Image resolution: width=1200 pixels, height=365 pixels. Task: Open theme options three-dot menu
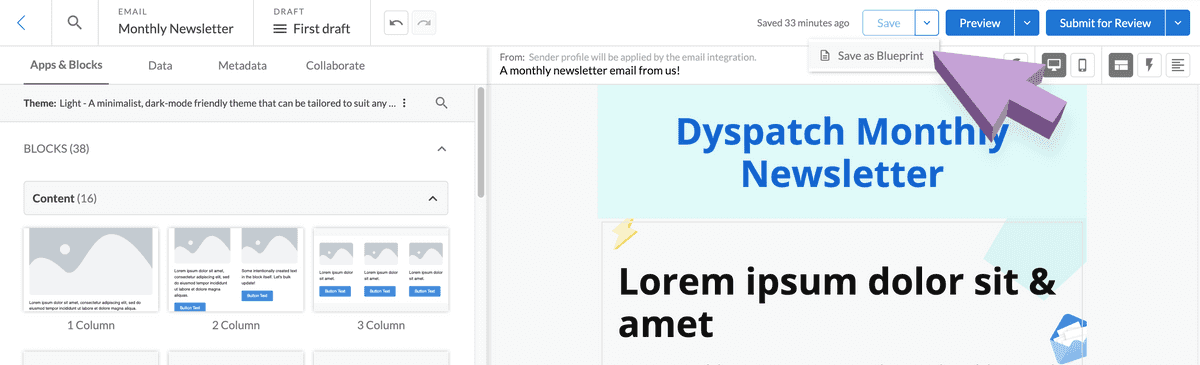pos(404,103)
